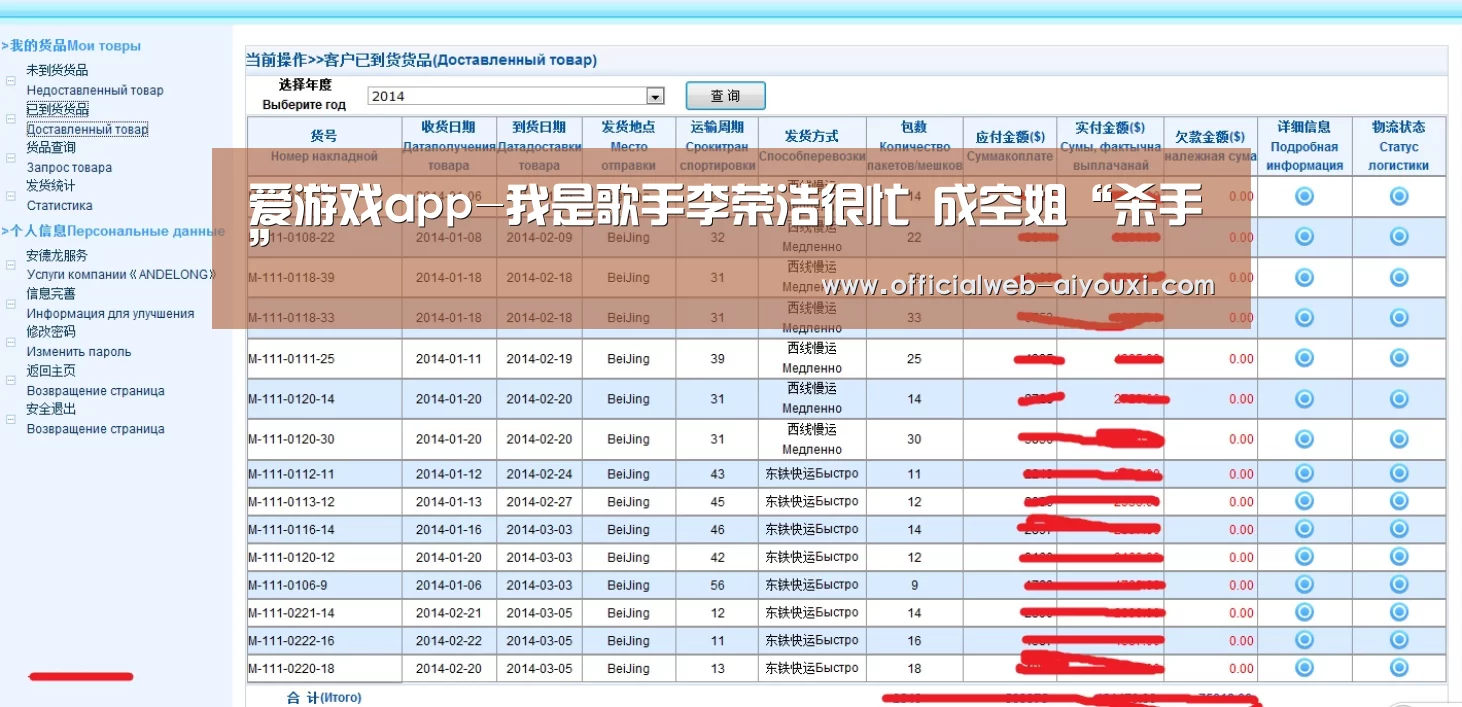Go to 返回主页 return home link
1462x707 pixels.
[95, 380]
